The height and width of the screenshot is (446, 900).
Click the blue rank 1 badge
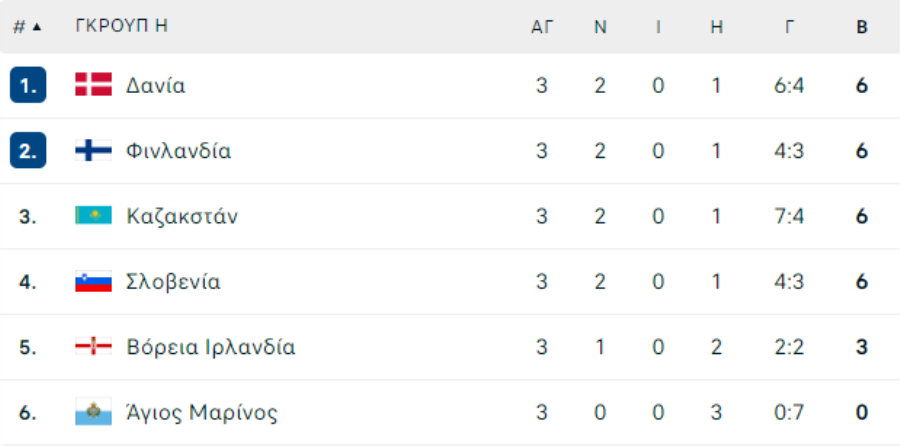28,85
